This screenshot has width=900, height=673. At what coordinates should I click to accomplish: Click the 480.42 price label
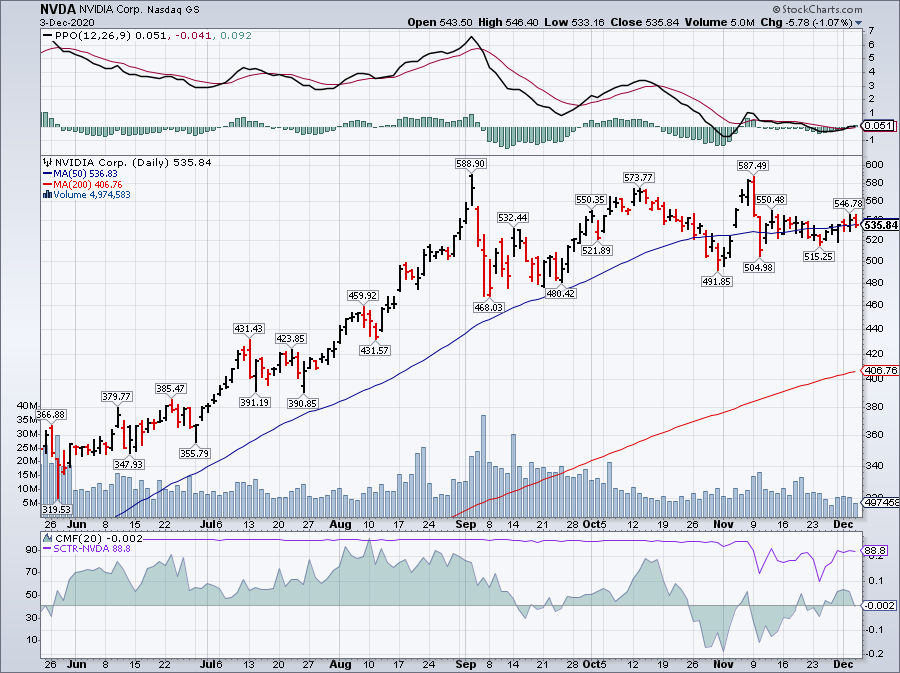[560, 293]
